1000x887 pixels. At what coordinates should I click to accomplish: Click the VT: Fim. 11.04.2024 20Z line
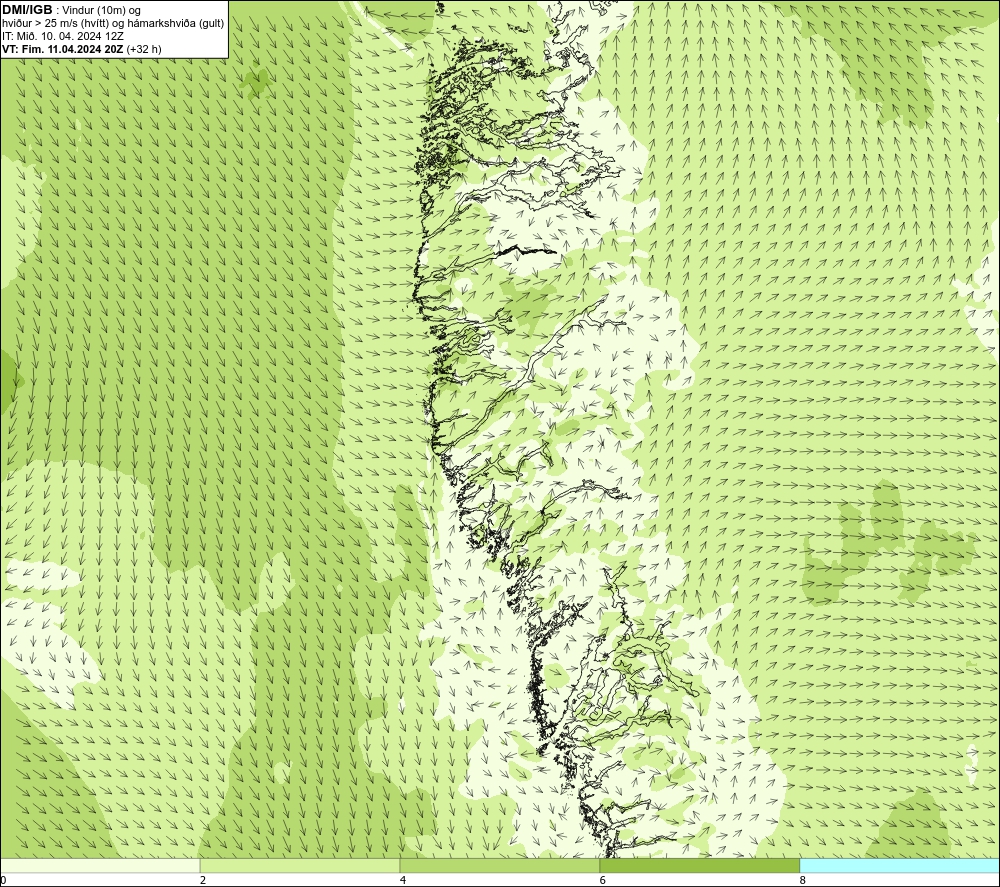click(x=82, y=48)
